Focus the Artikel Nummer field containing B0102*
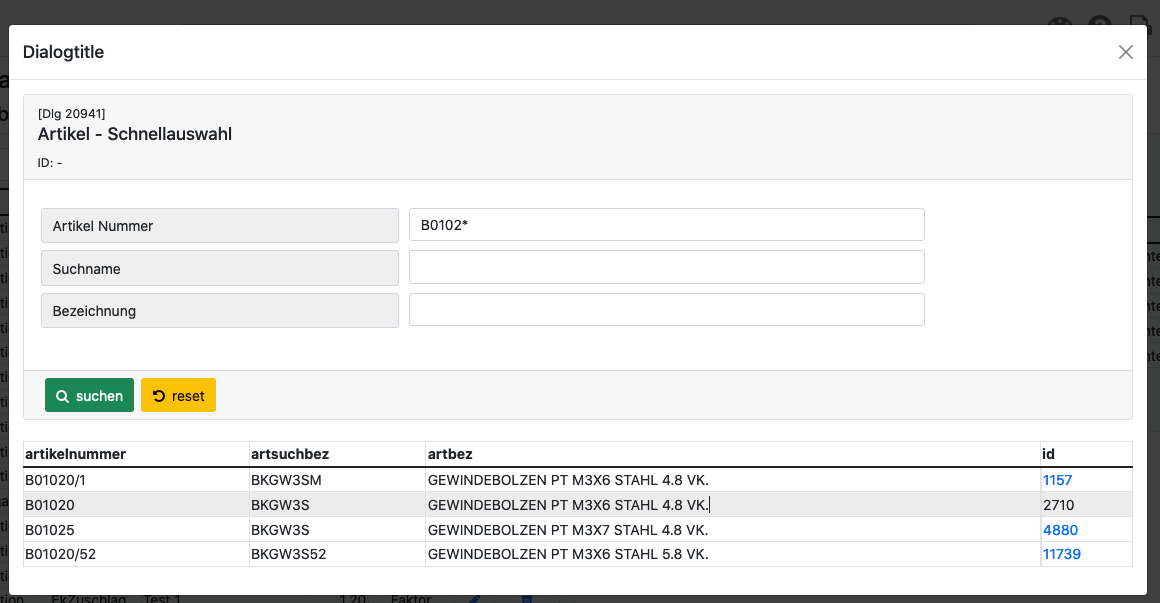 pos(666,225)
